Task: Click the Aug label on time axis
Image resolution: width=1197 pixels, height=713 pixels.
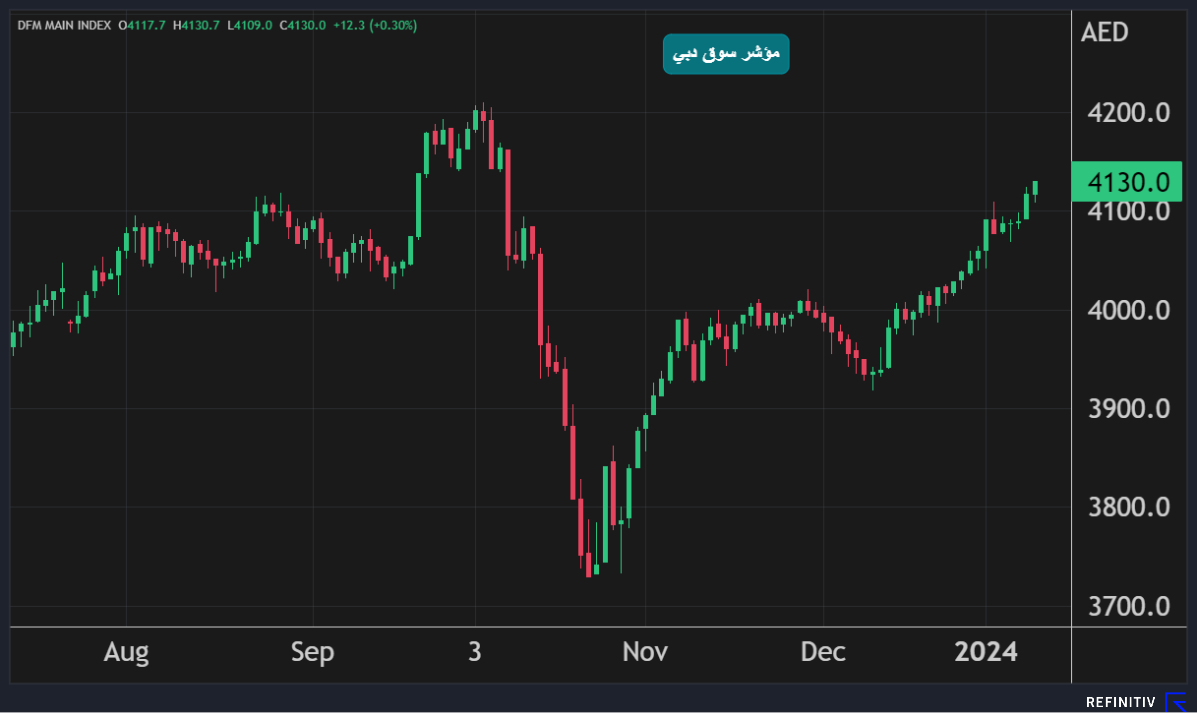Action: [x=126, y=653]
